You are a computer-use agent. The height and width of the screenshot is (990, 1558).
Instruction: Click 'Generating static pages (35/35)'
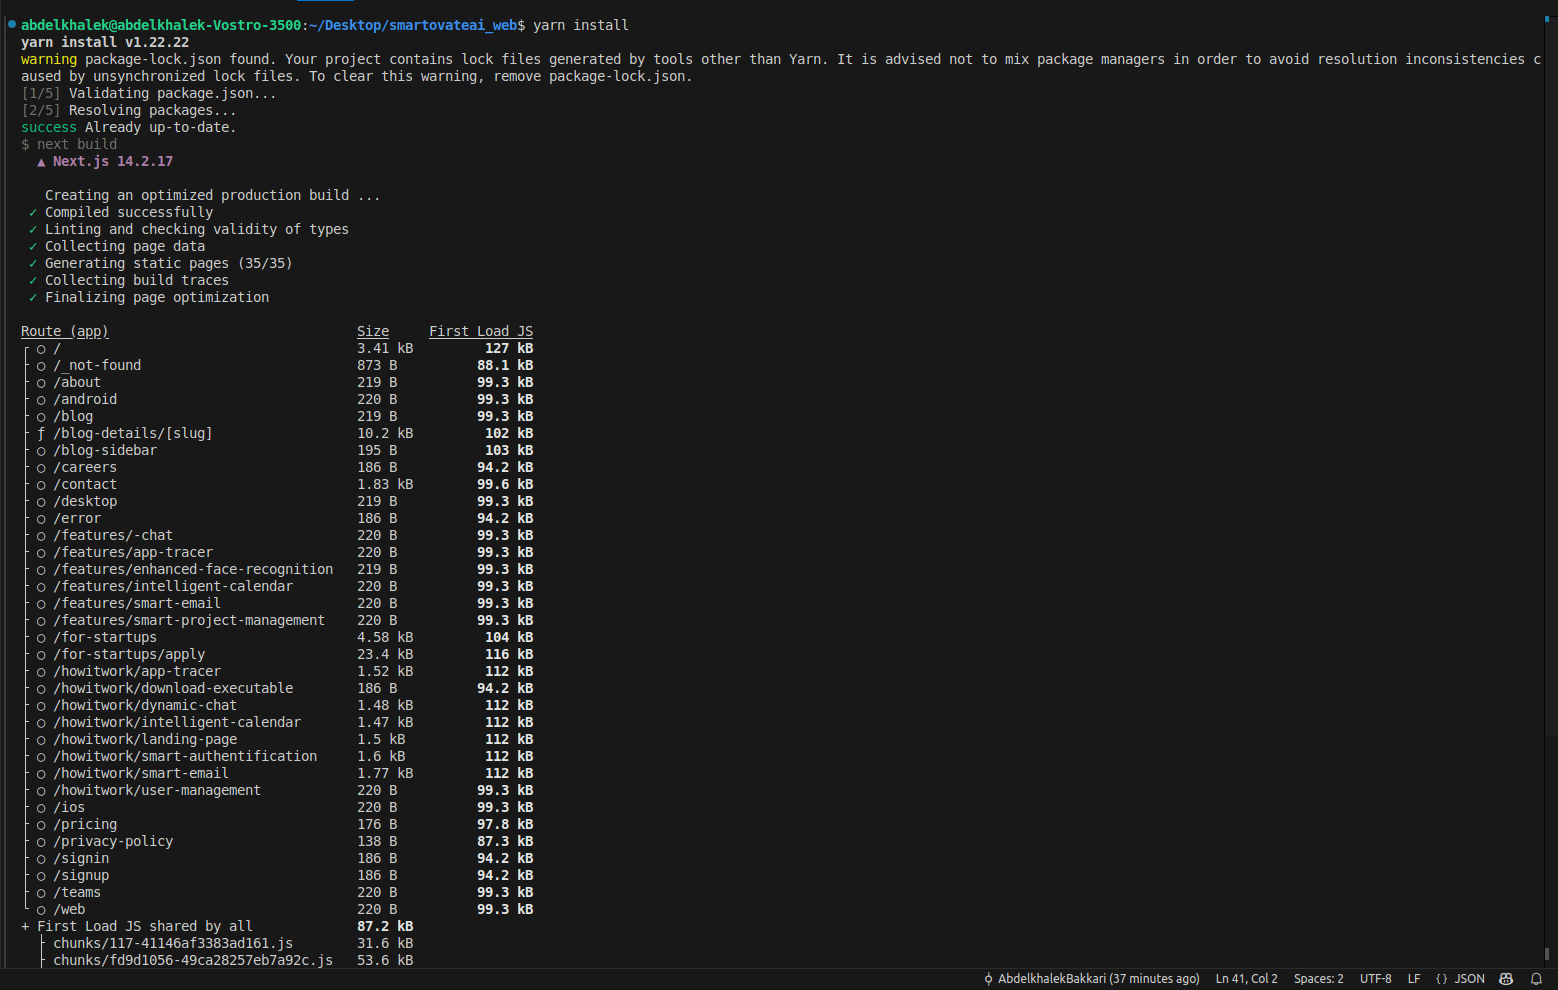[x=169, y=263]
